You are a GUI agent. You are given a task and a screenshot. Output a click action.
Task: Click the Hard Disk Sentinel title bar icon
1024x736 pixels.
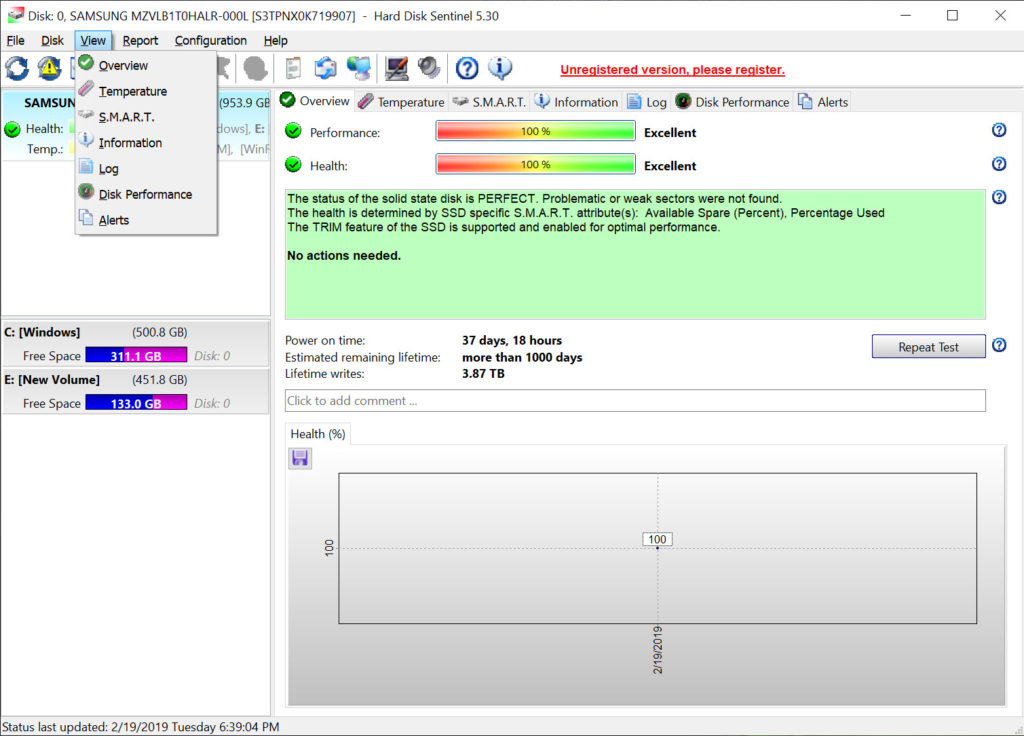click(15, 15)
